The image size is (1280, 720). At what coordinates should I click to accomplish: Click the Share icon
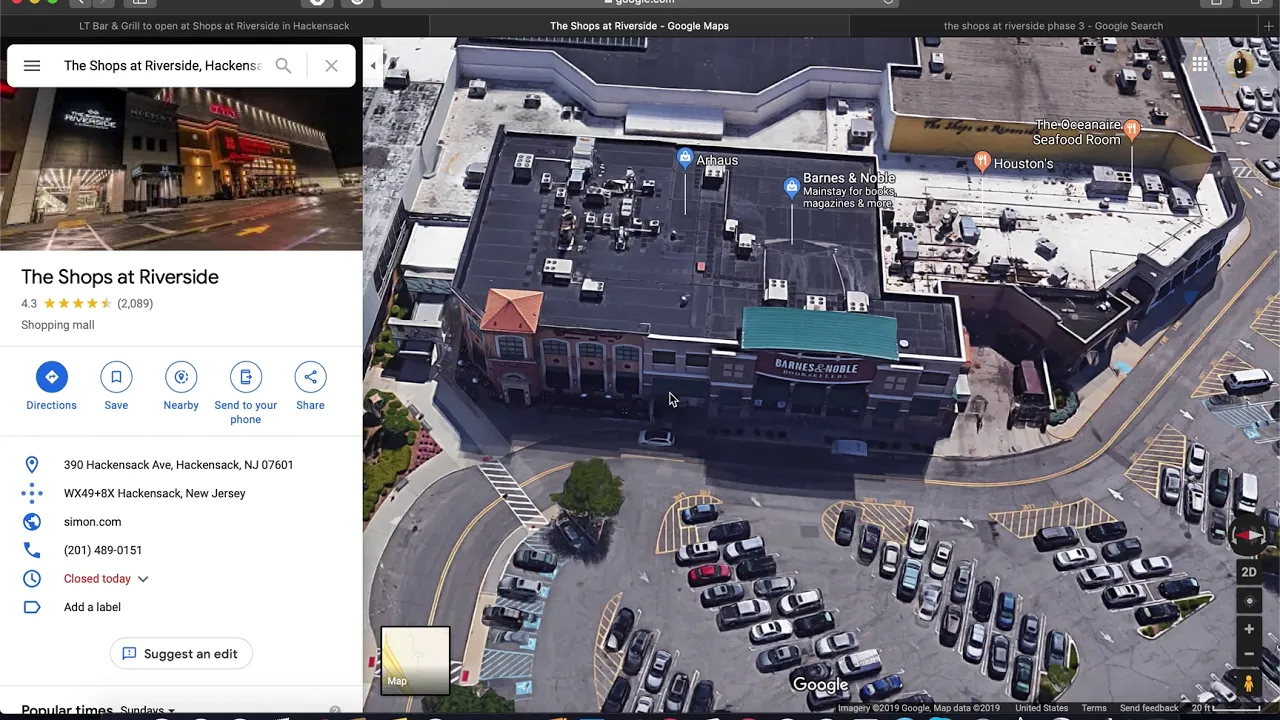[x=310, y=388]
